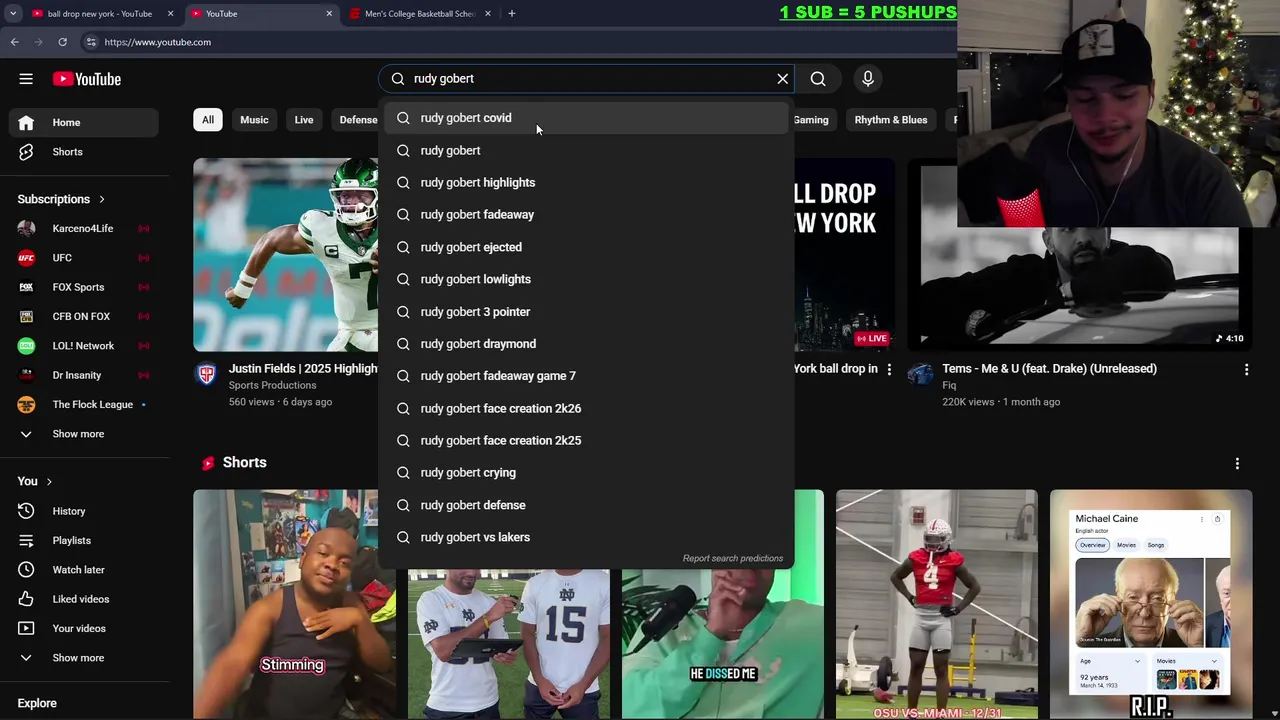Expand Show more under You section
1280x720 pixels.
pos(84,658)
